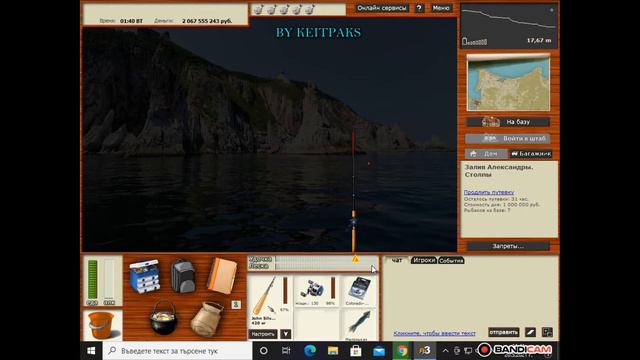The width and height of the screenshot is (640, 360).
Task: Open File Explorer from the taskbar
Action: [333, 351]
